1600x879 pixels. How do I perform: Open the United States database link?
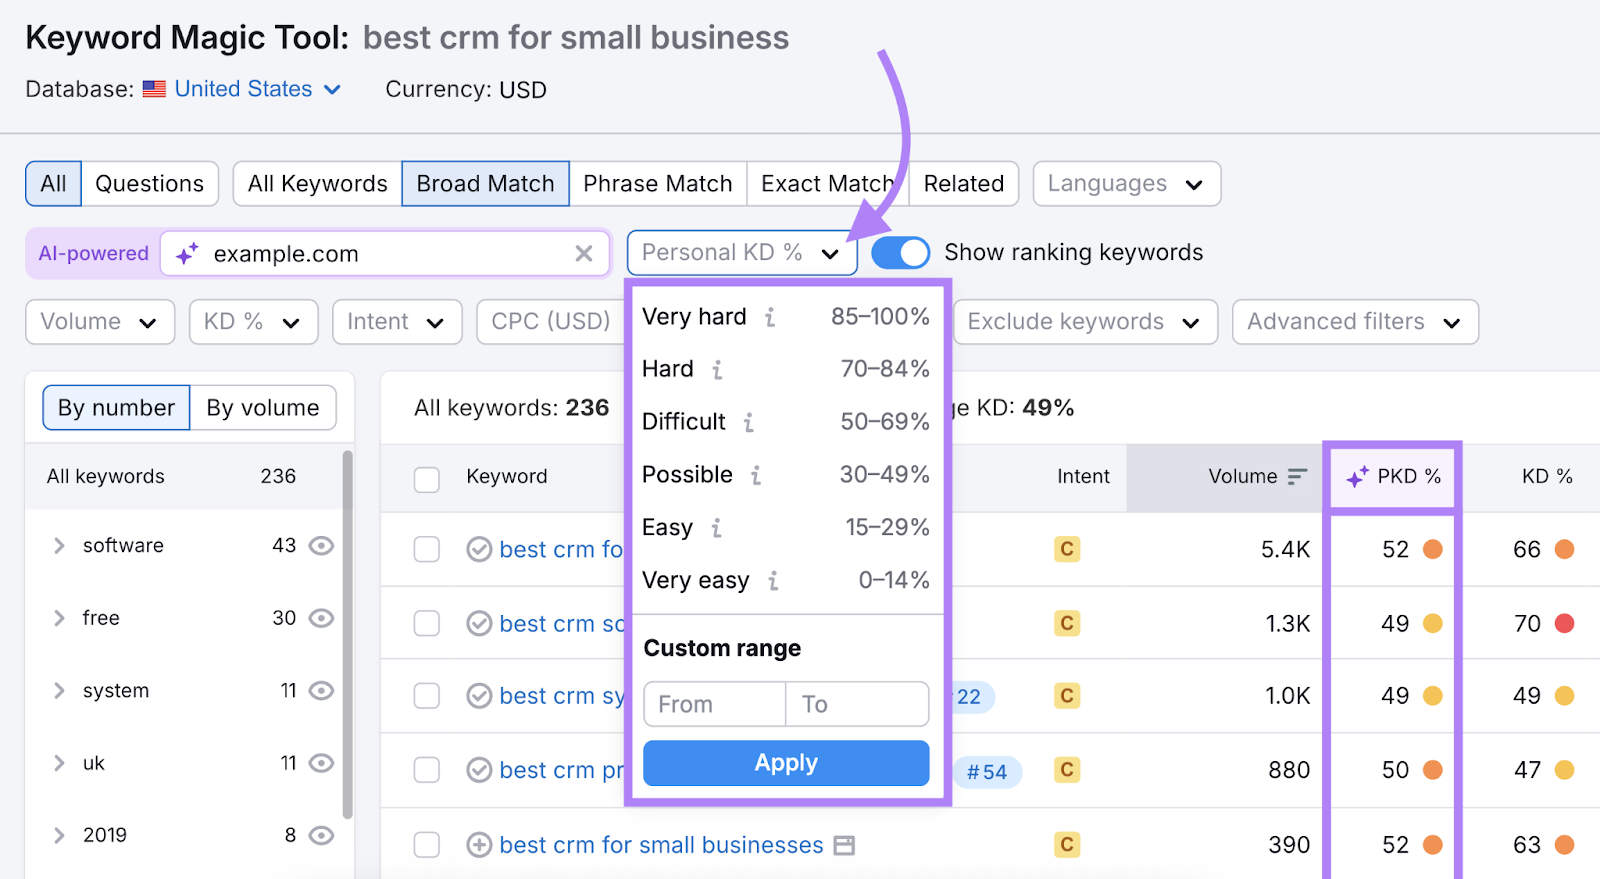244,89
